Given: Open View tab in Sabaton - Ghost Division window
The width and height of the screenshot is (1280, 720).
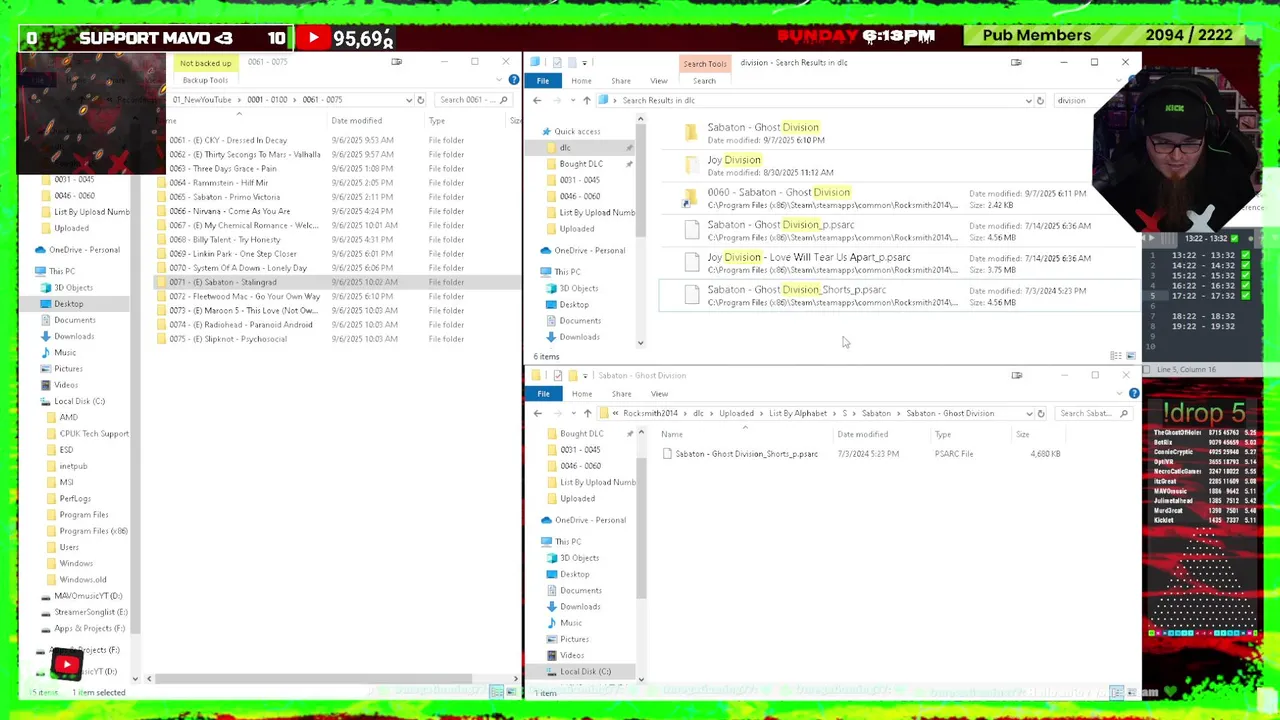Looking at the screenshot, I should point(659,394).
